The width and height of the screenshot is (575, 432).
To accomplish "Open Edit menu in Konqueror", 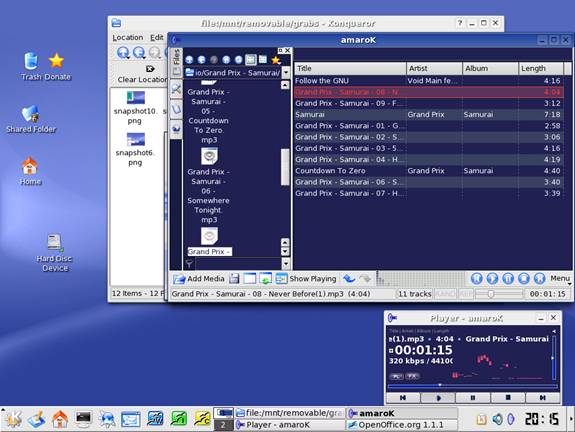I will (157, 37).
